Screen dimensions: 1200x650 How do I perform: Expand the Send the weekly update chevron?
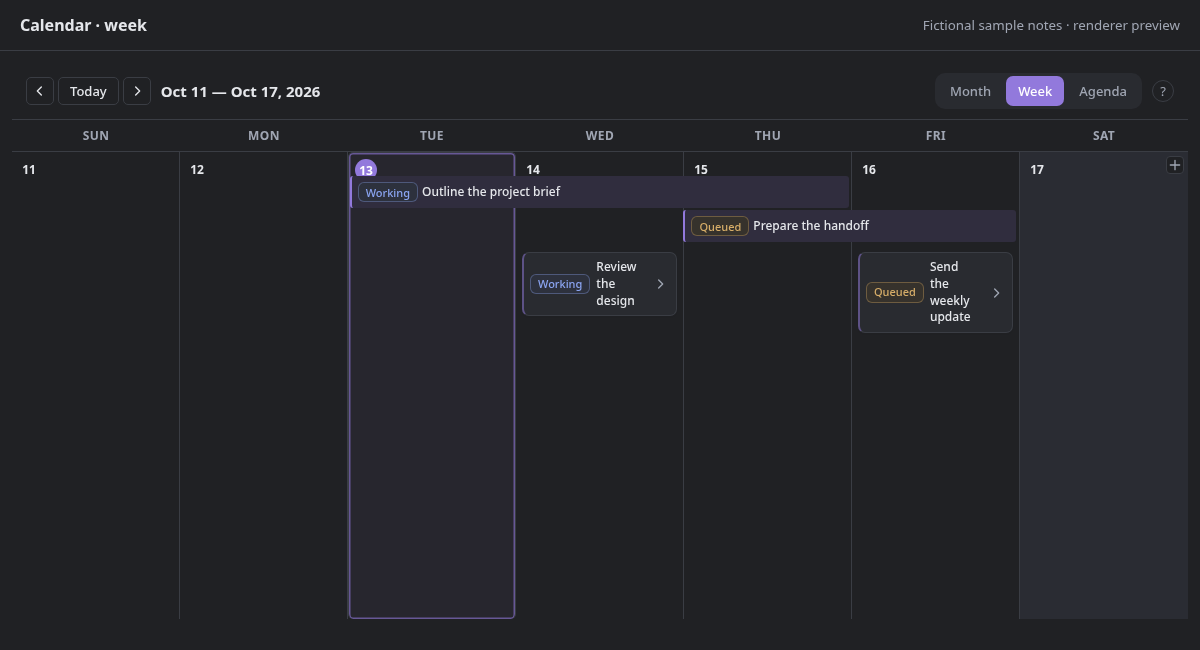pos(996,292)
